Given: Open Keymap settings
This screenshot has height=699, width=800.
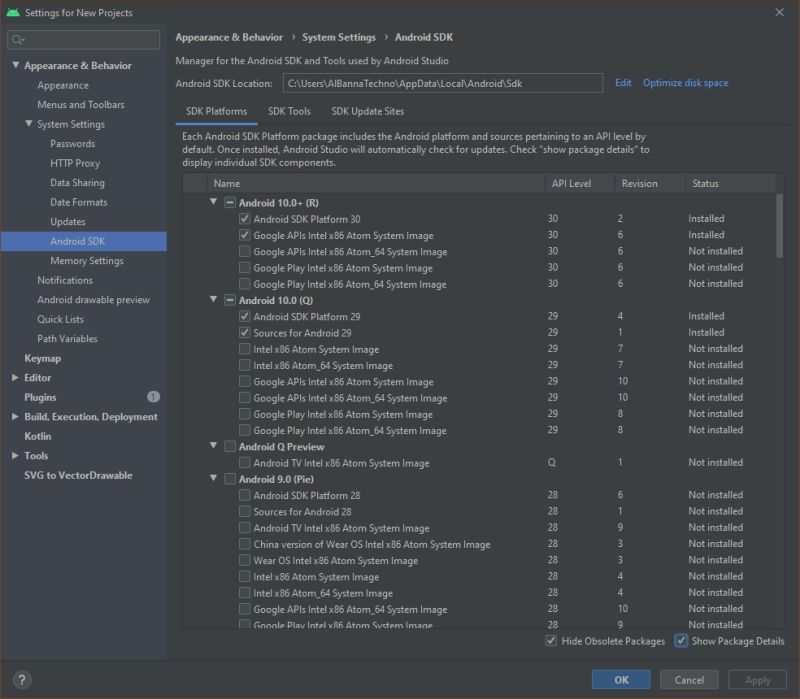Looking at the screenshot, I should coord(42,358).
